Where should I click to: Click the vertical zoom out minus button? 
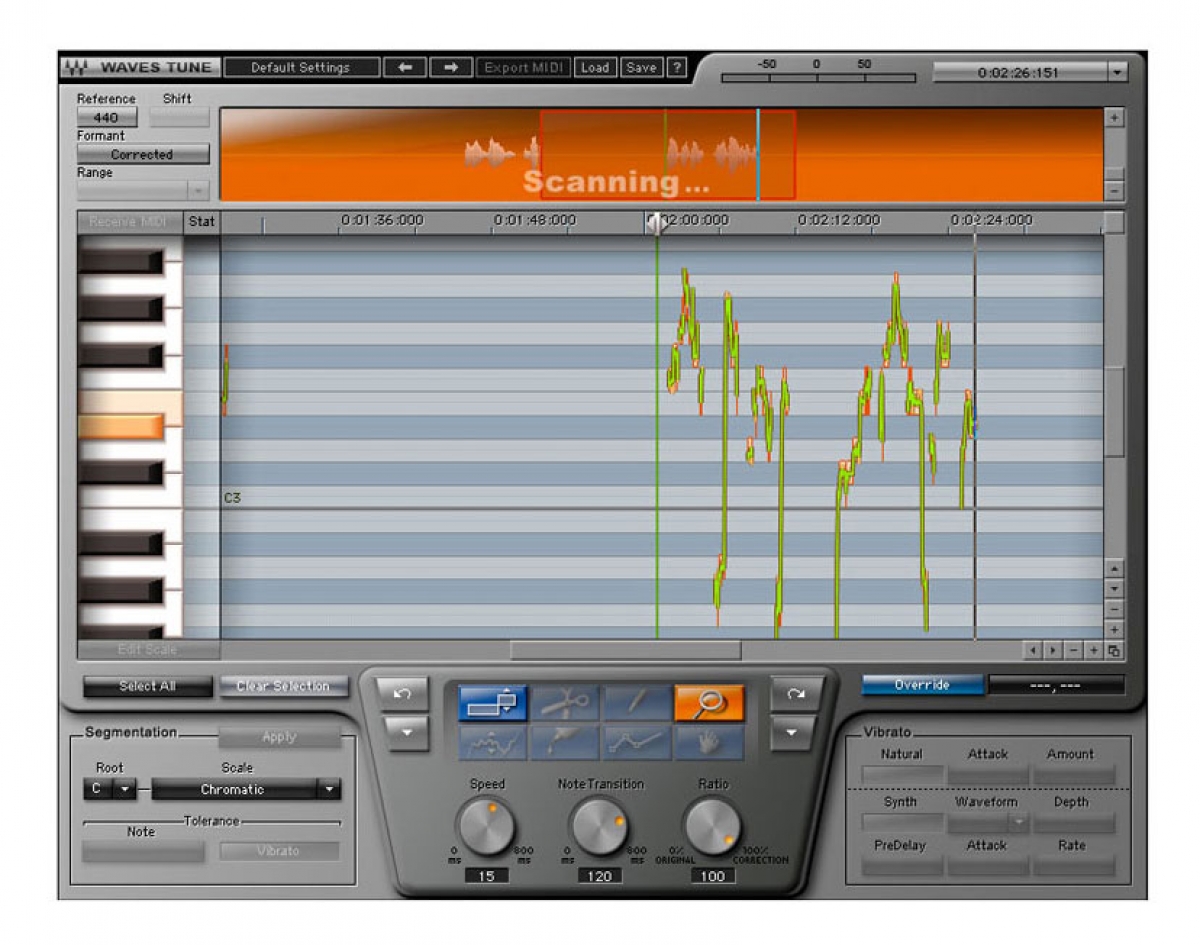pos(1115,609)
